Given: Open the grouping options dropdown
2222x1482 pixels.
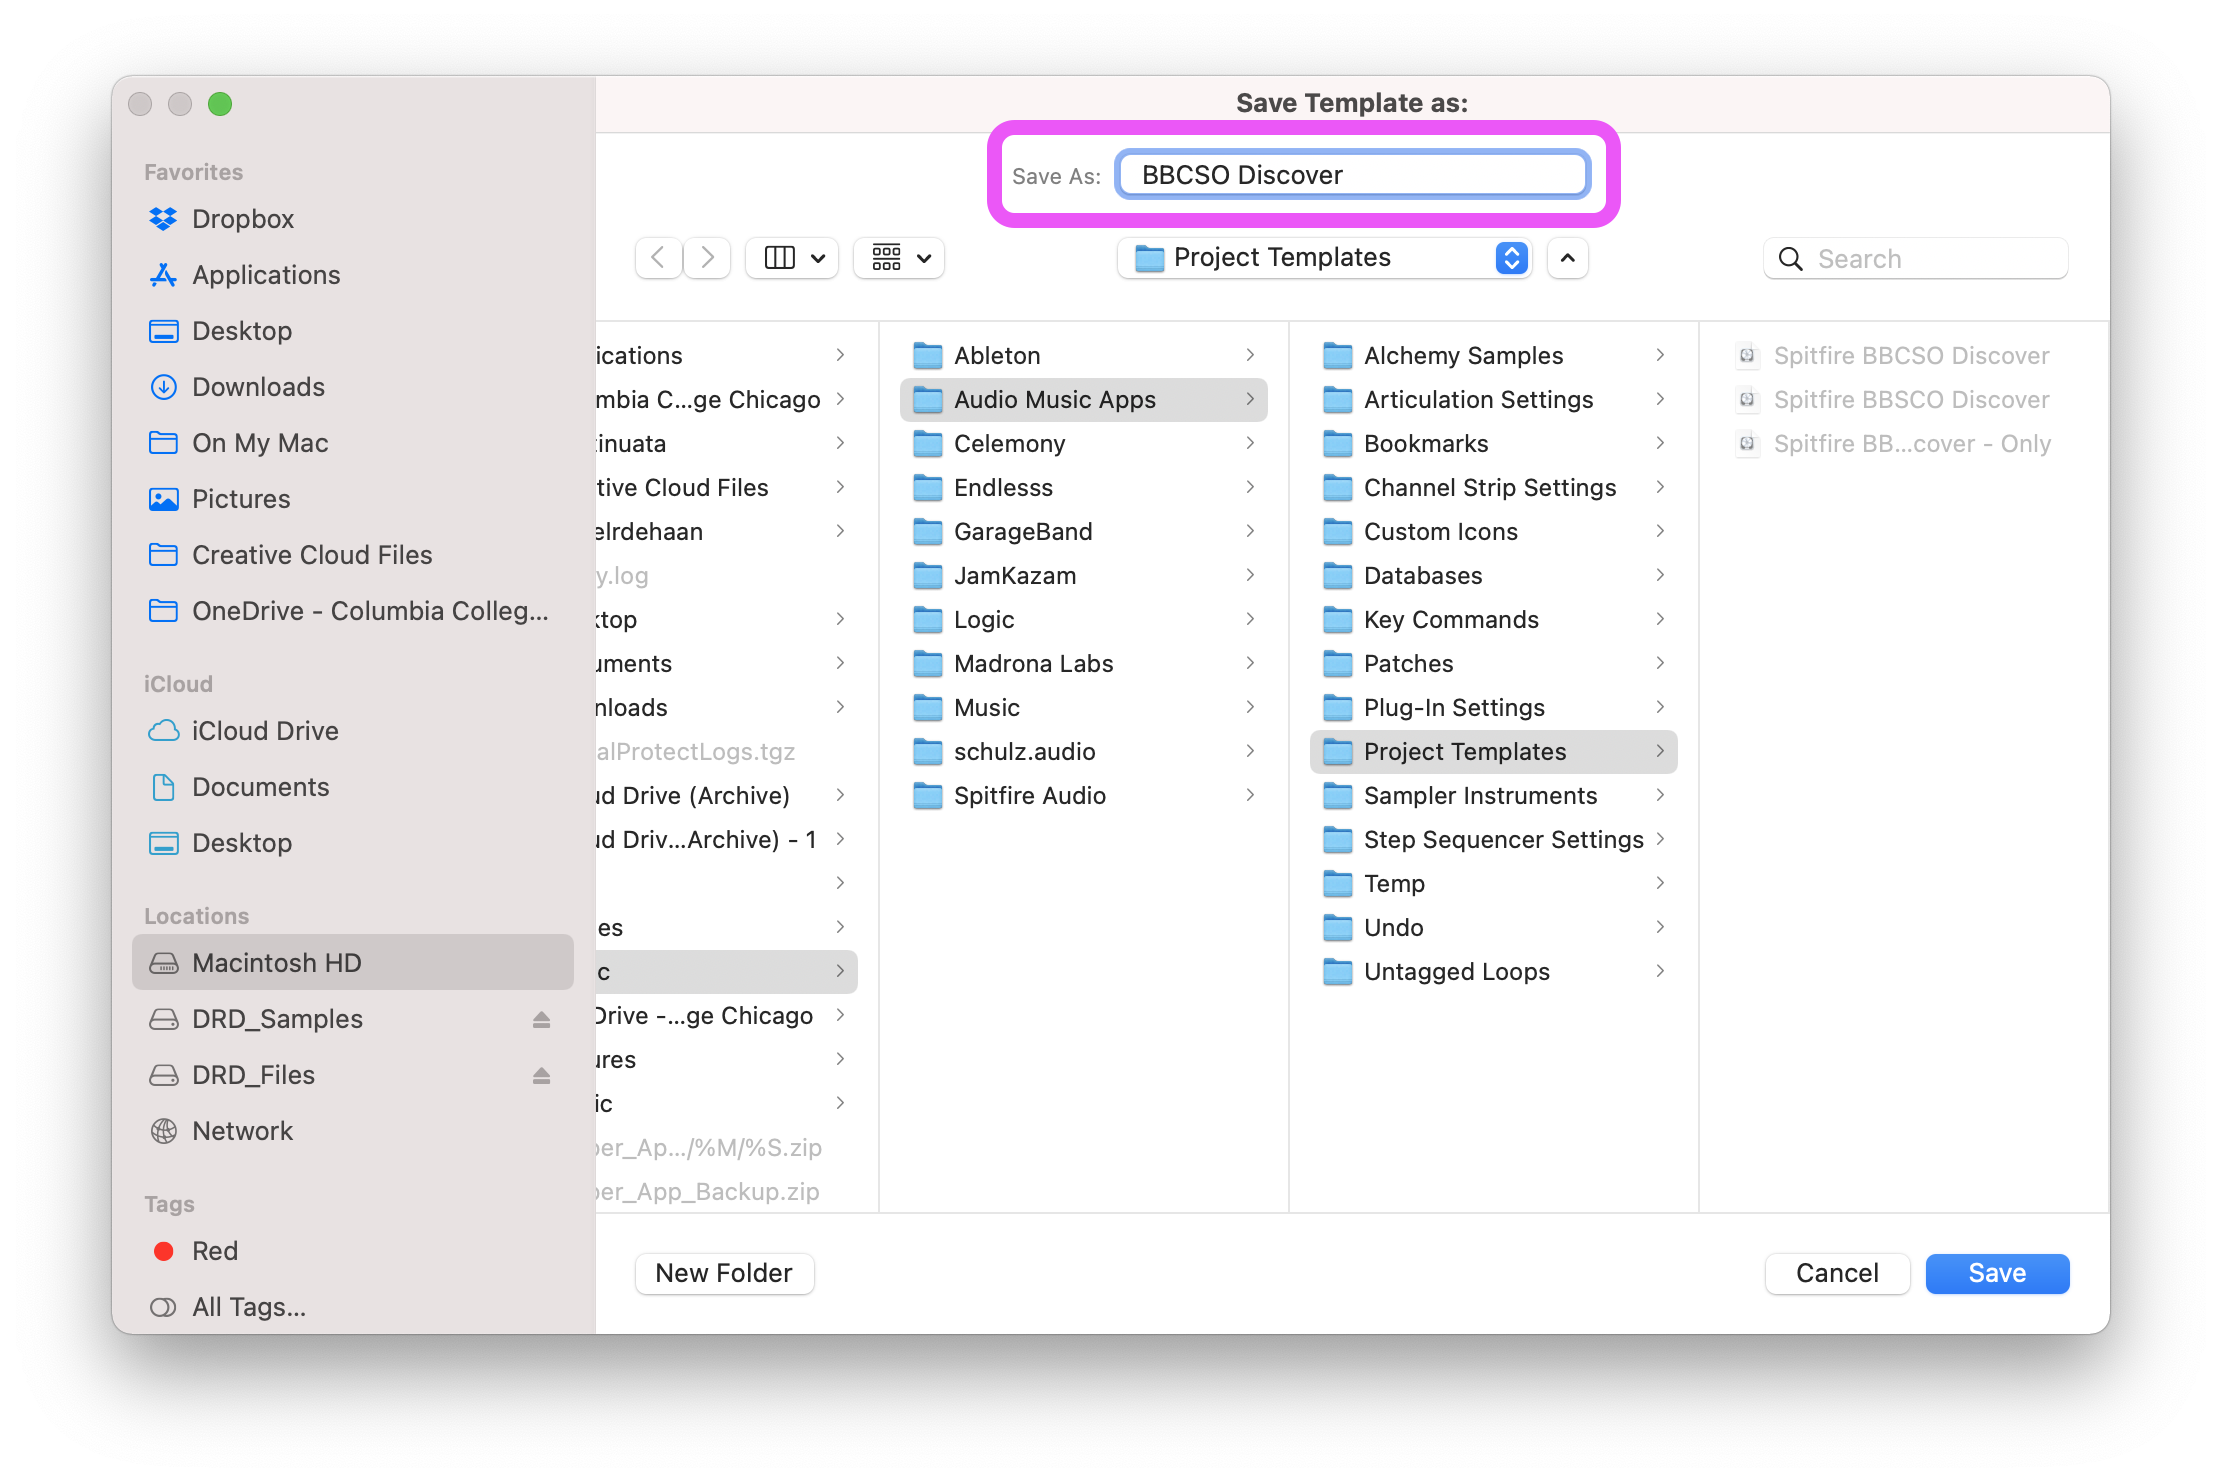Looking at the screenshot, I should coord(899,258).
